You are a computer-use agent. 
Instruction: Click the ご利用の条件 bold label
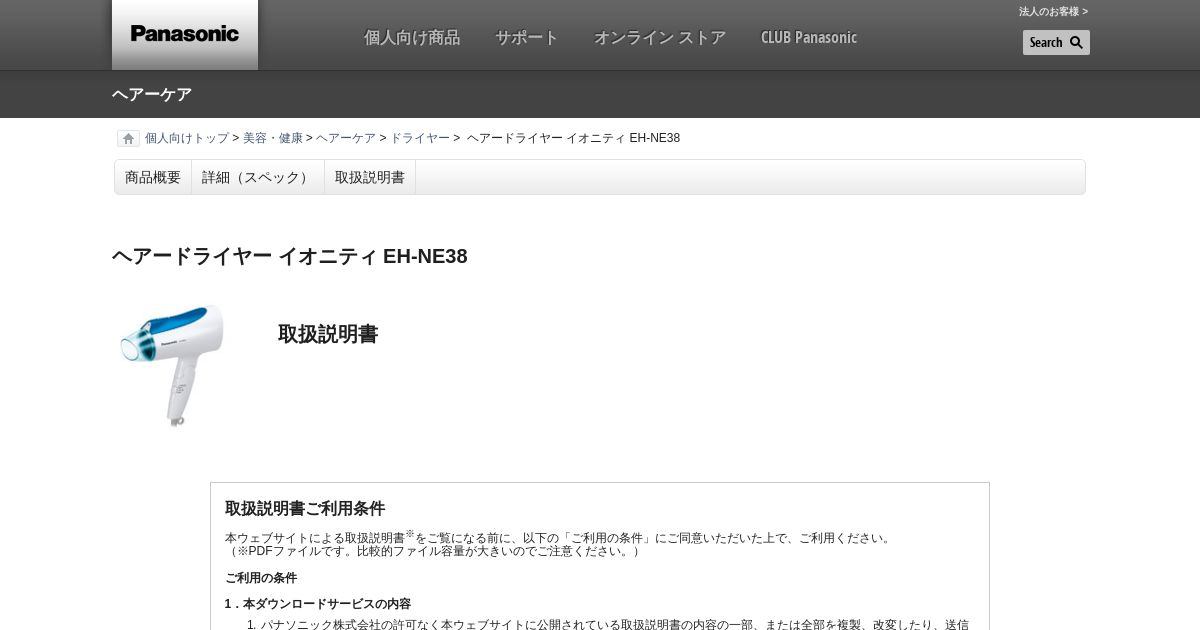coord(261,578)
